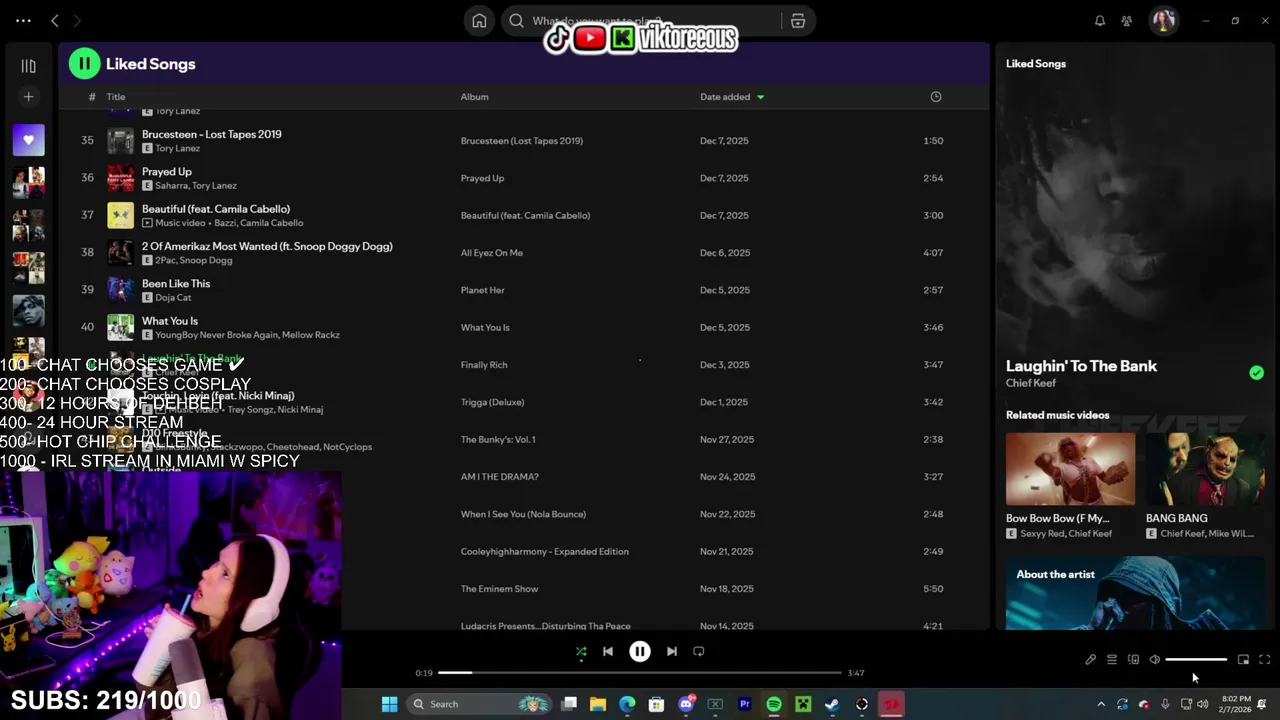1280x720 pixels.
Task: Click the Liked Songs header in right panel
Action: click(1036, 64)
